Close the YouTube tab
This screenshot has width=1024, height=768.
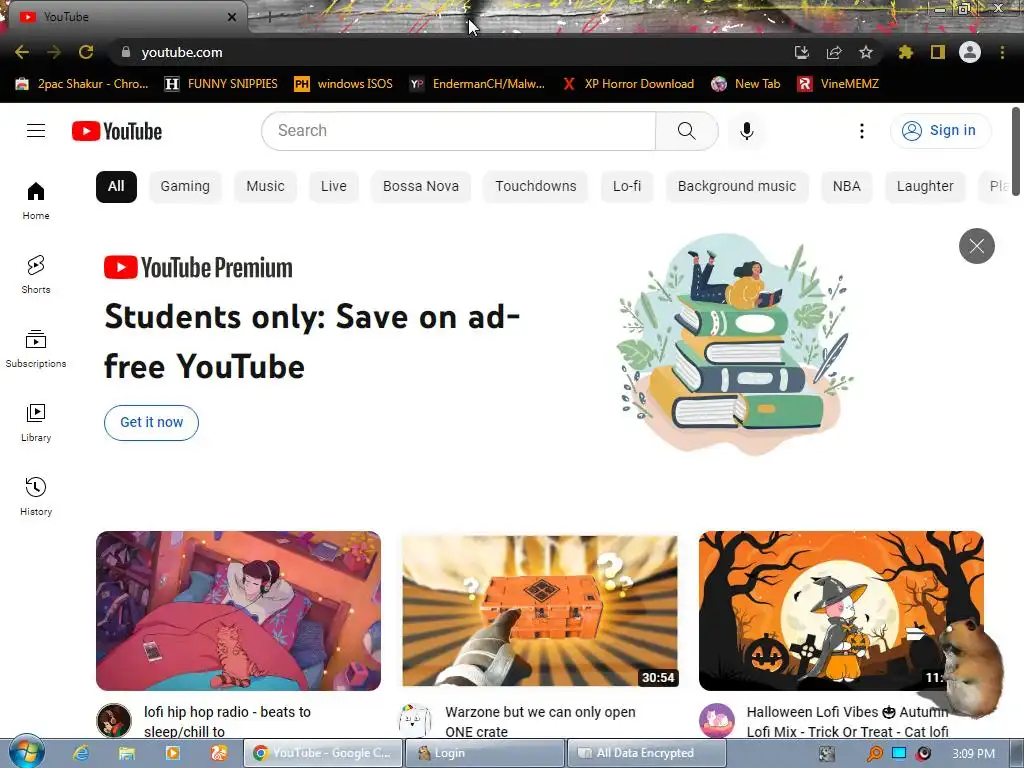click(x=231, y=17)
